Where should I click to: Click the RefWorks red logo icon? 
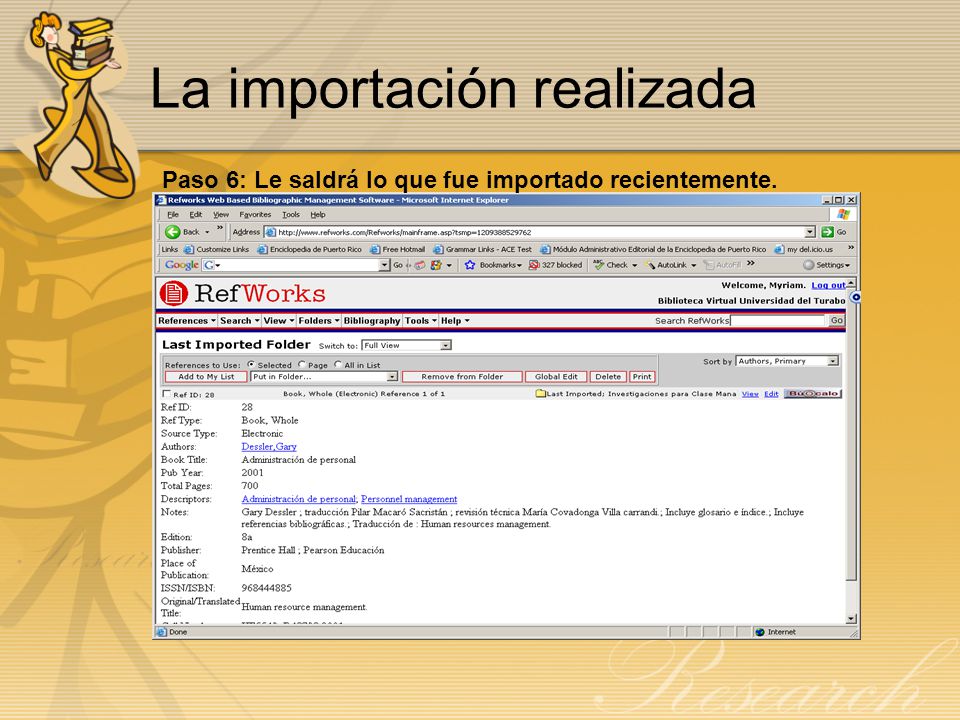pos(173,293)
